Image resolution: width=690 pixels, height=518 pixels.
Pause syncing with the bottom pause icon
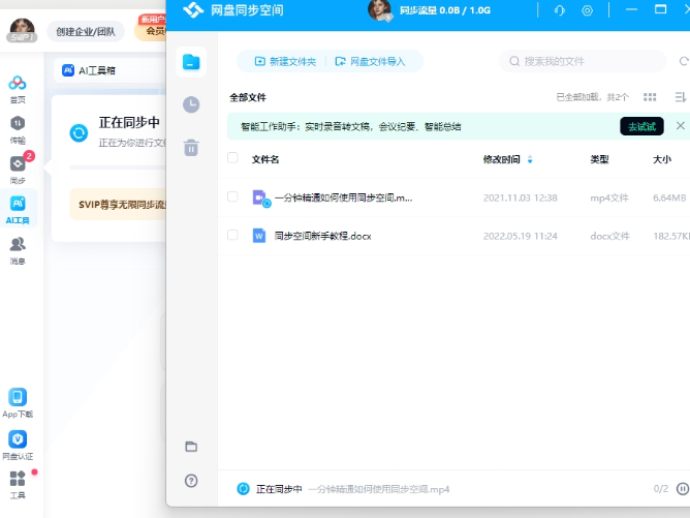click(683, 489)
